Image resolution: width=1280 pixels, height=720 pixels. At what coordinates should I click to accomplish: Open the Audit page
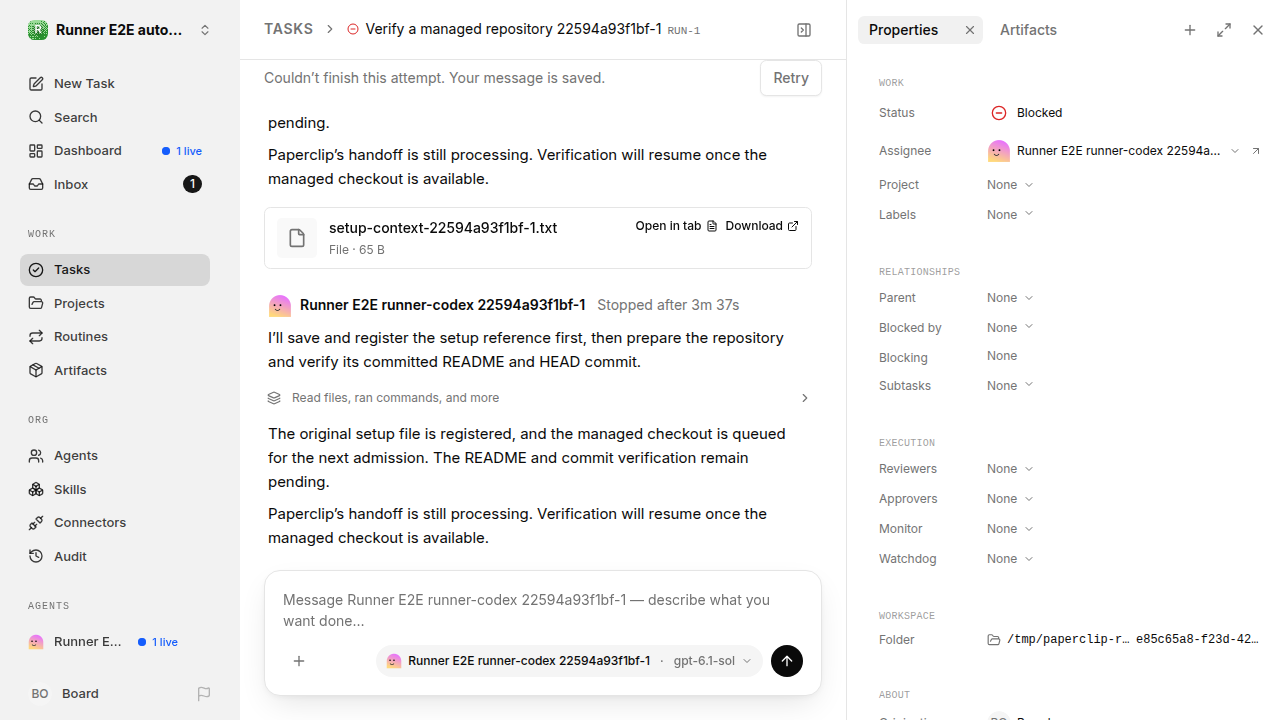pyautogui.click(x=115, y=557)
